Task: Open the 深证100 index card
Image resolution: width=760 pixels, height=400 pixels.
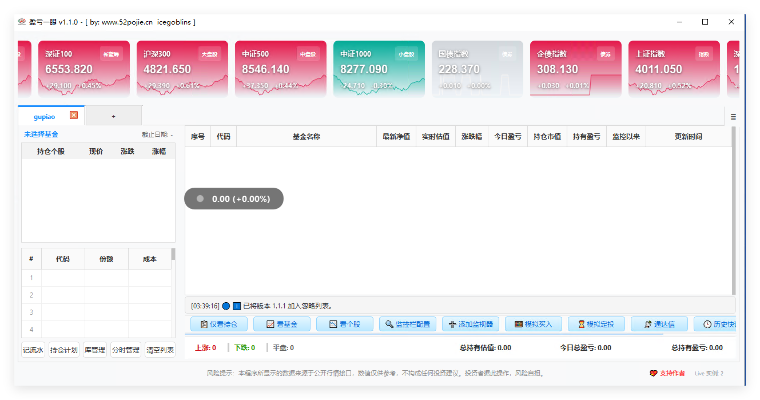Action: coord(84,69)
